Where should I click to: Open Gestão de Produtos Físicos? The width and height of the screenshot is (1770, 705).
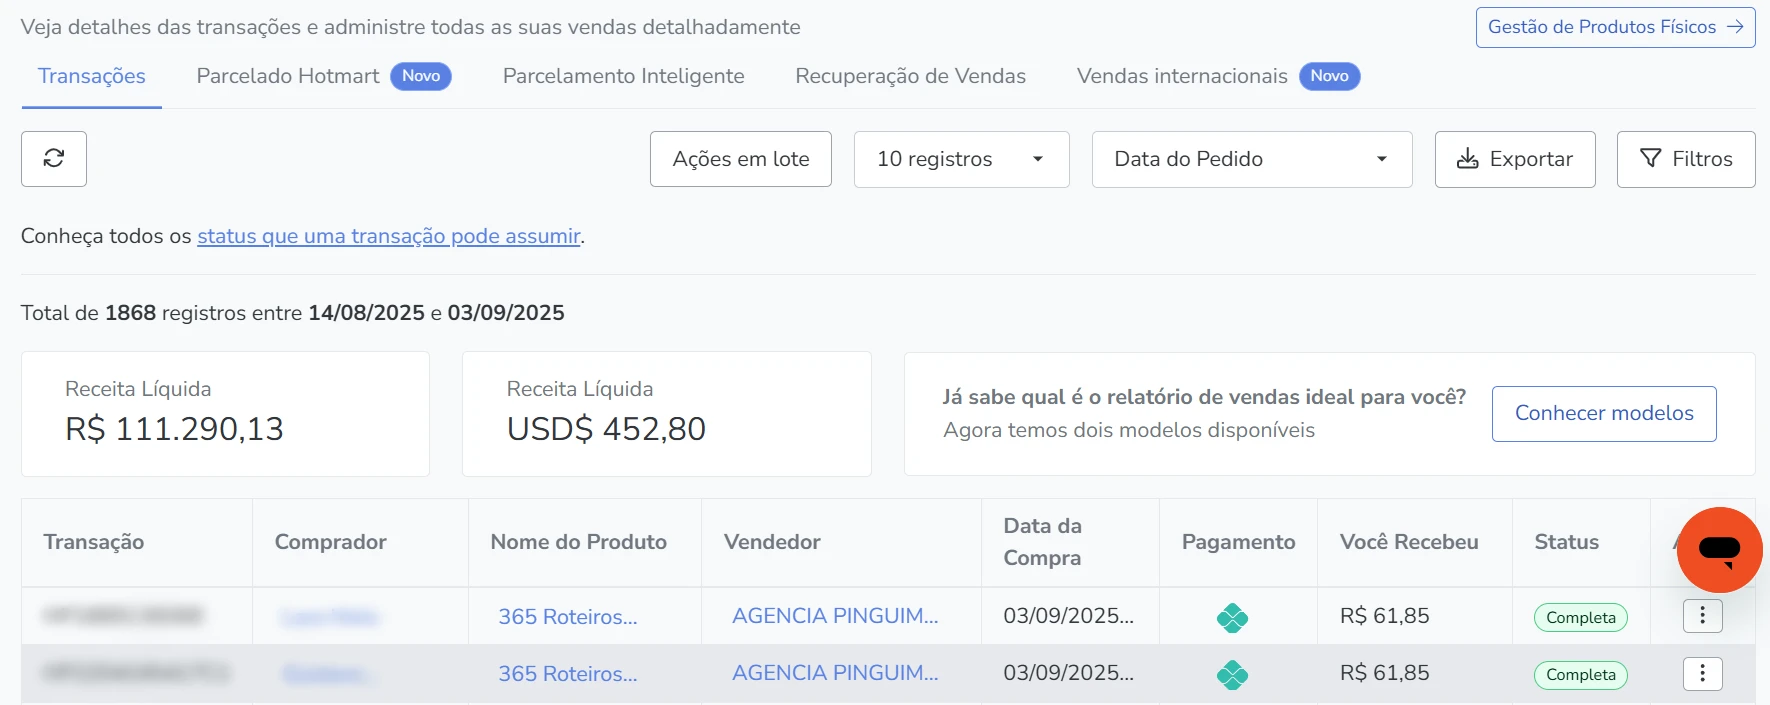coord(1614,27)
